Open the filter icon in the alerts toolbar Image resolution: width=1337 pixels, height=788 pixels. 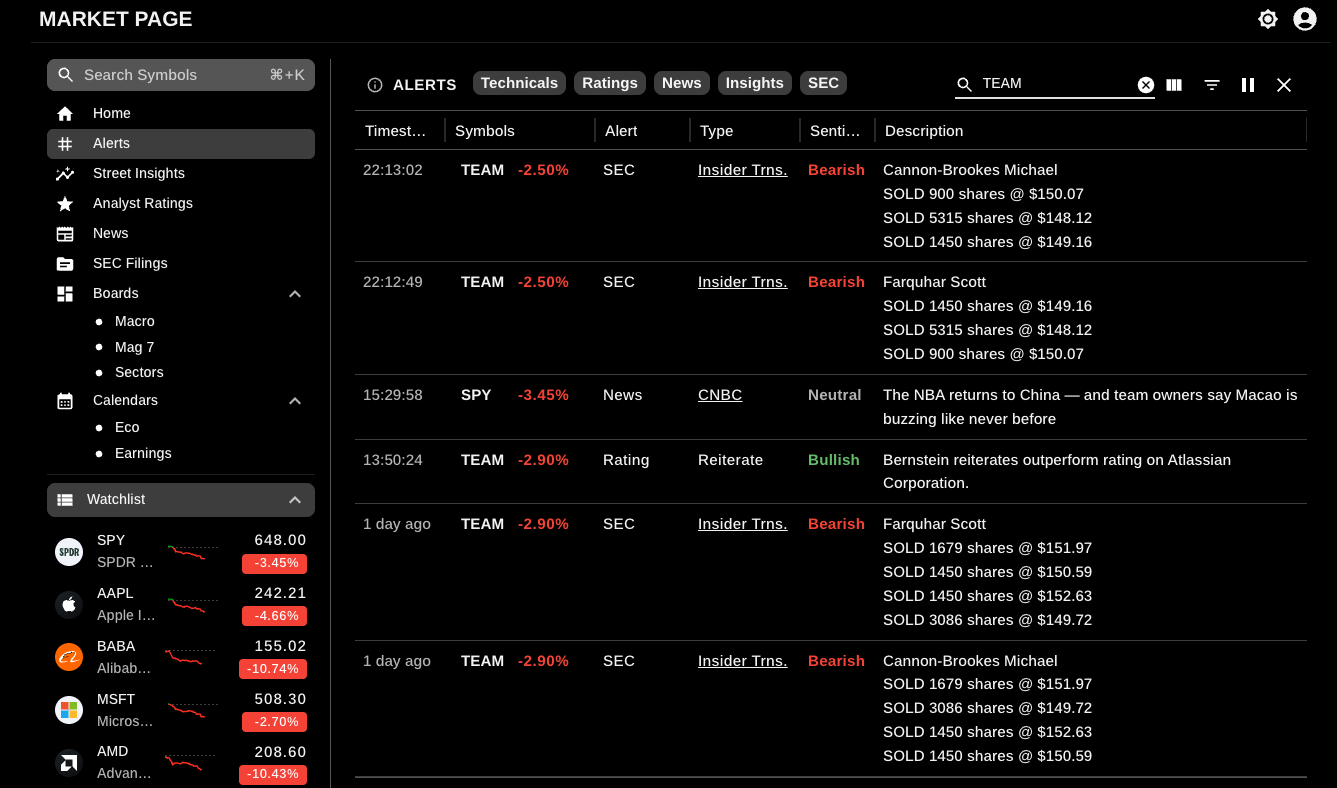coord(1211,85)
